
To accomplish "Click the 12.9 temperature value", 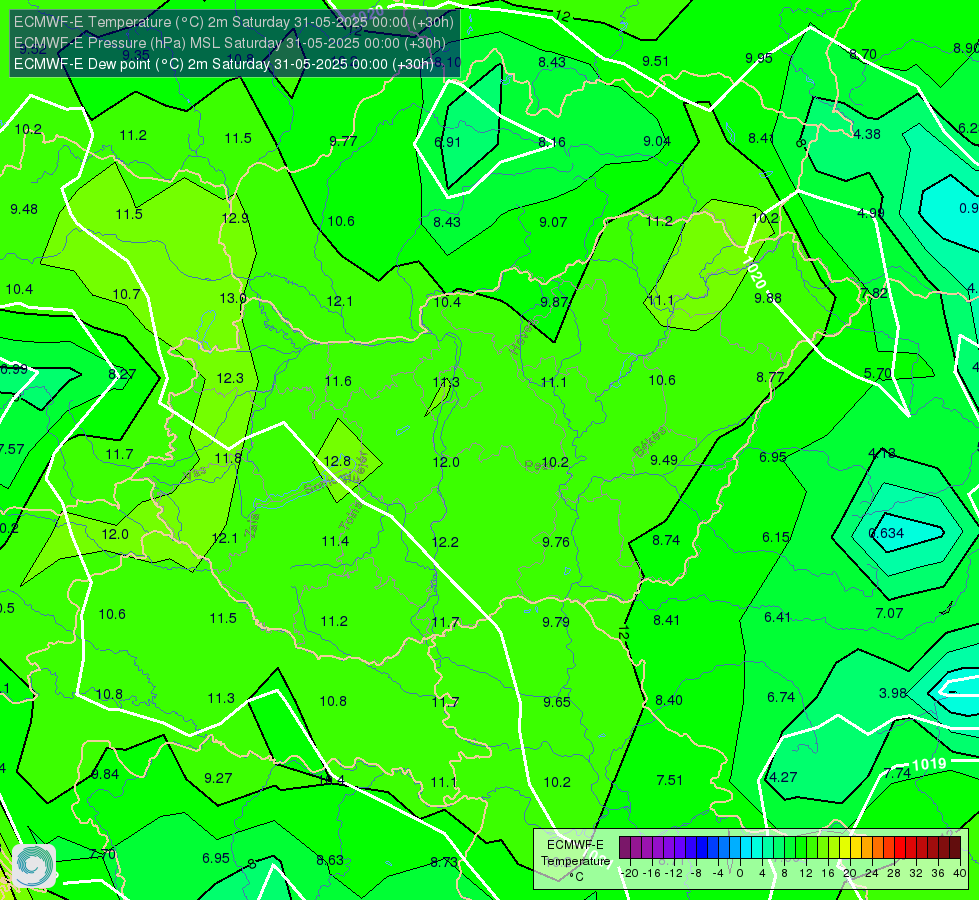I will point(235,219).
